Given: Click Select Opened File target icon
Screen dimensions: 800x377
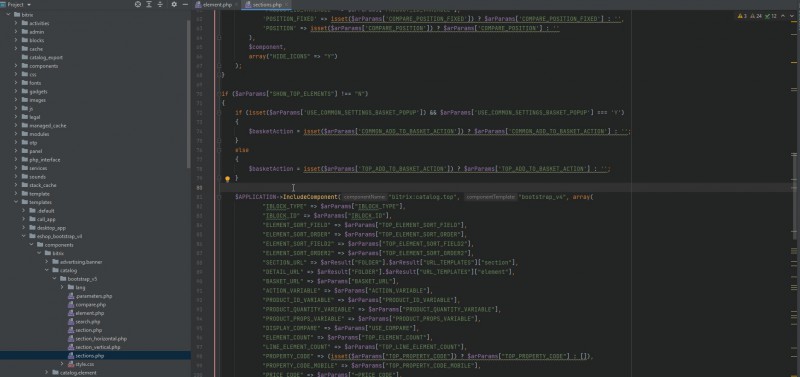Looking at the screenshot, I should click(x=138, y=4).
